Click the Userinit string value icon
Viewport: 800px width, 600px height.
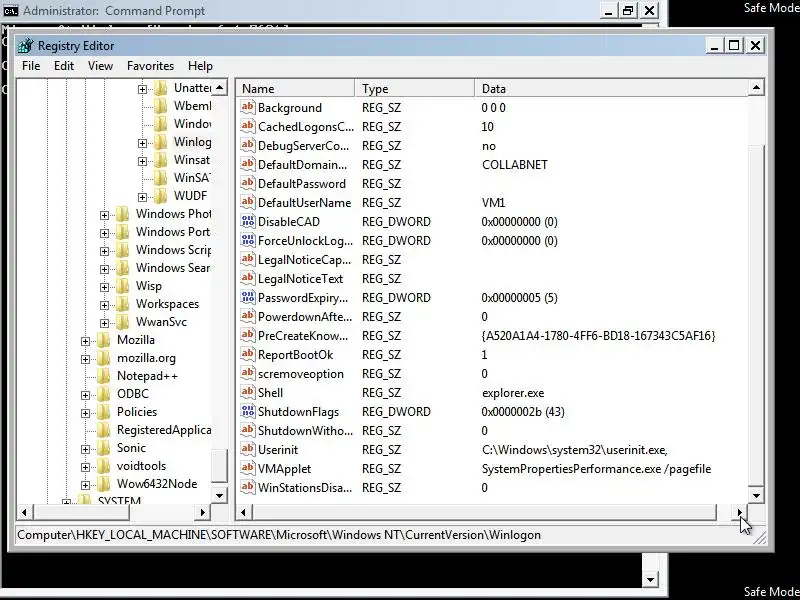[x=247, y=449]
